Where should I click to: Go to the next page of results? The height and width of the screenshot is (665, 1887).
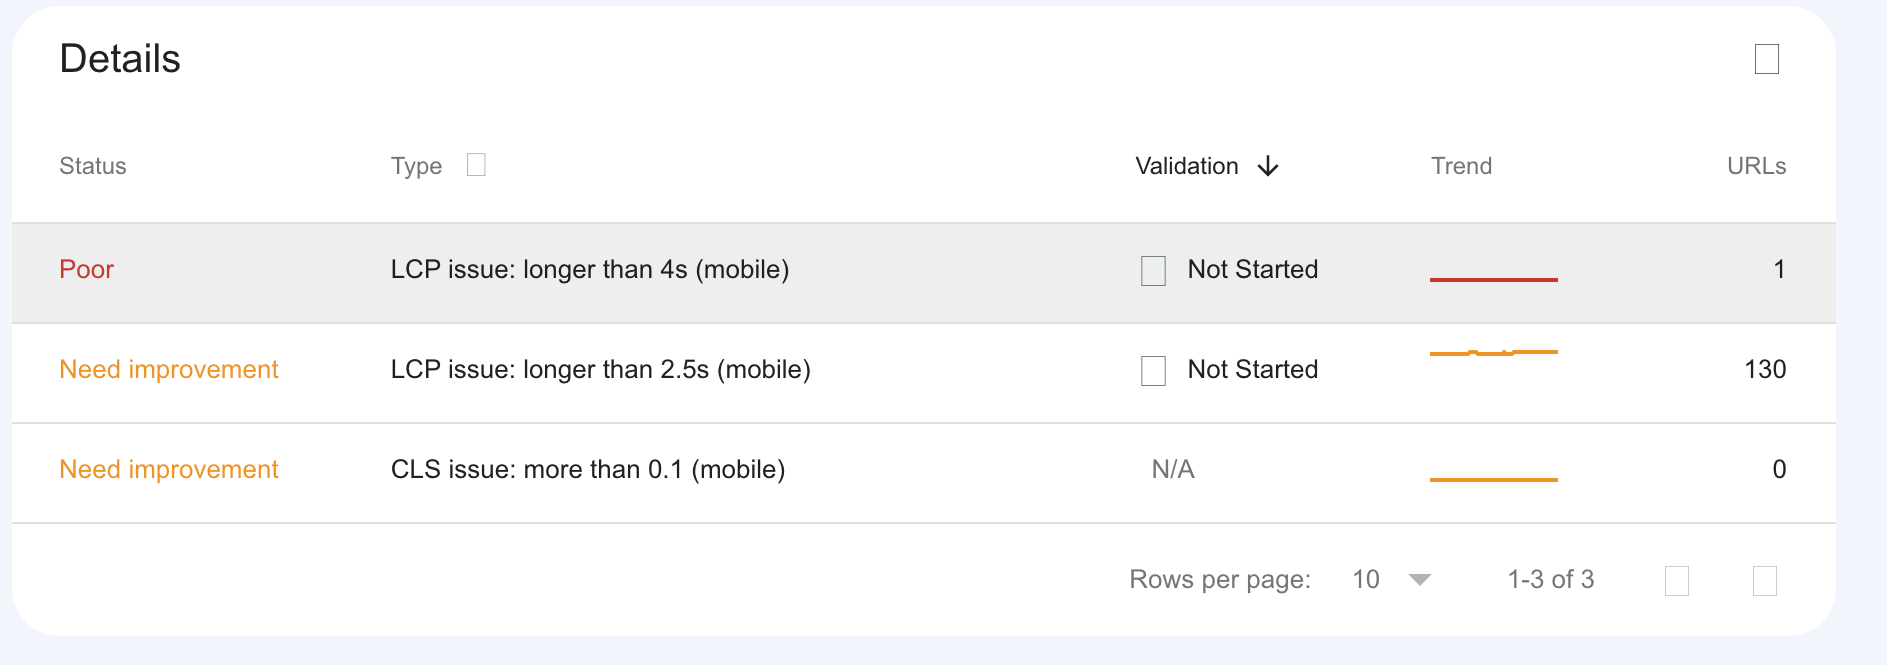click(1765, 581)
